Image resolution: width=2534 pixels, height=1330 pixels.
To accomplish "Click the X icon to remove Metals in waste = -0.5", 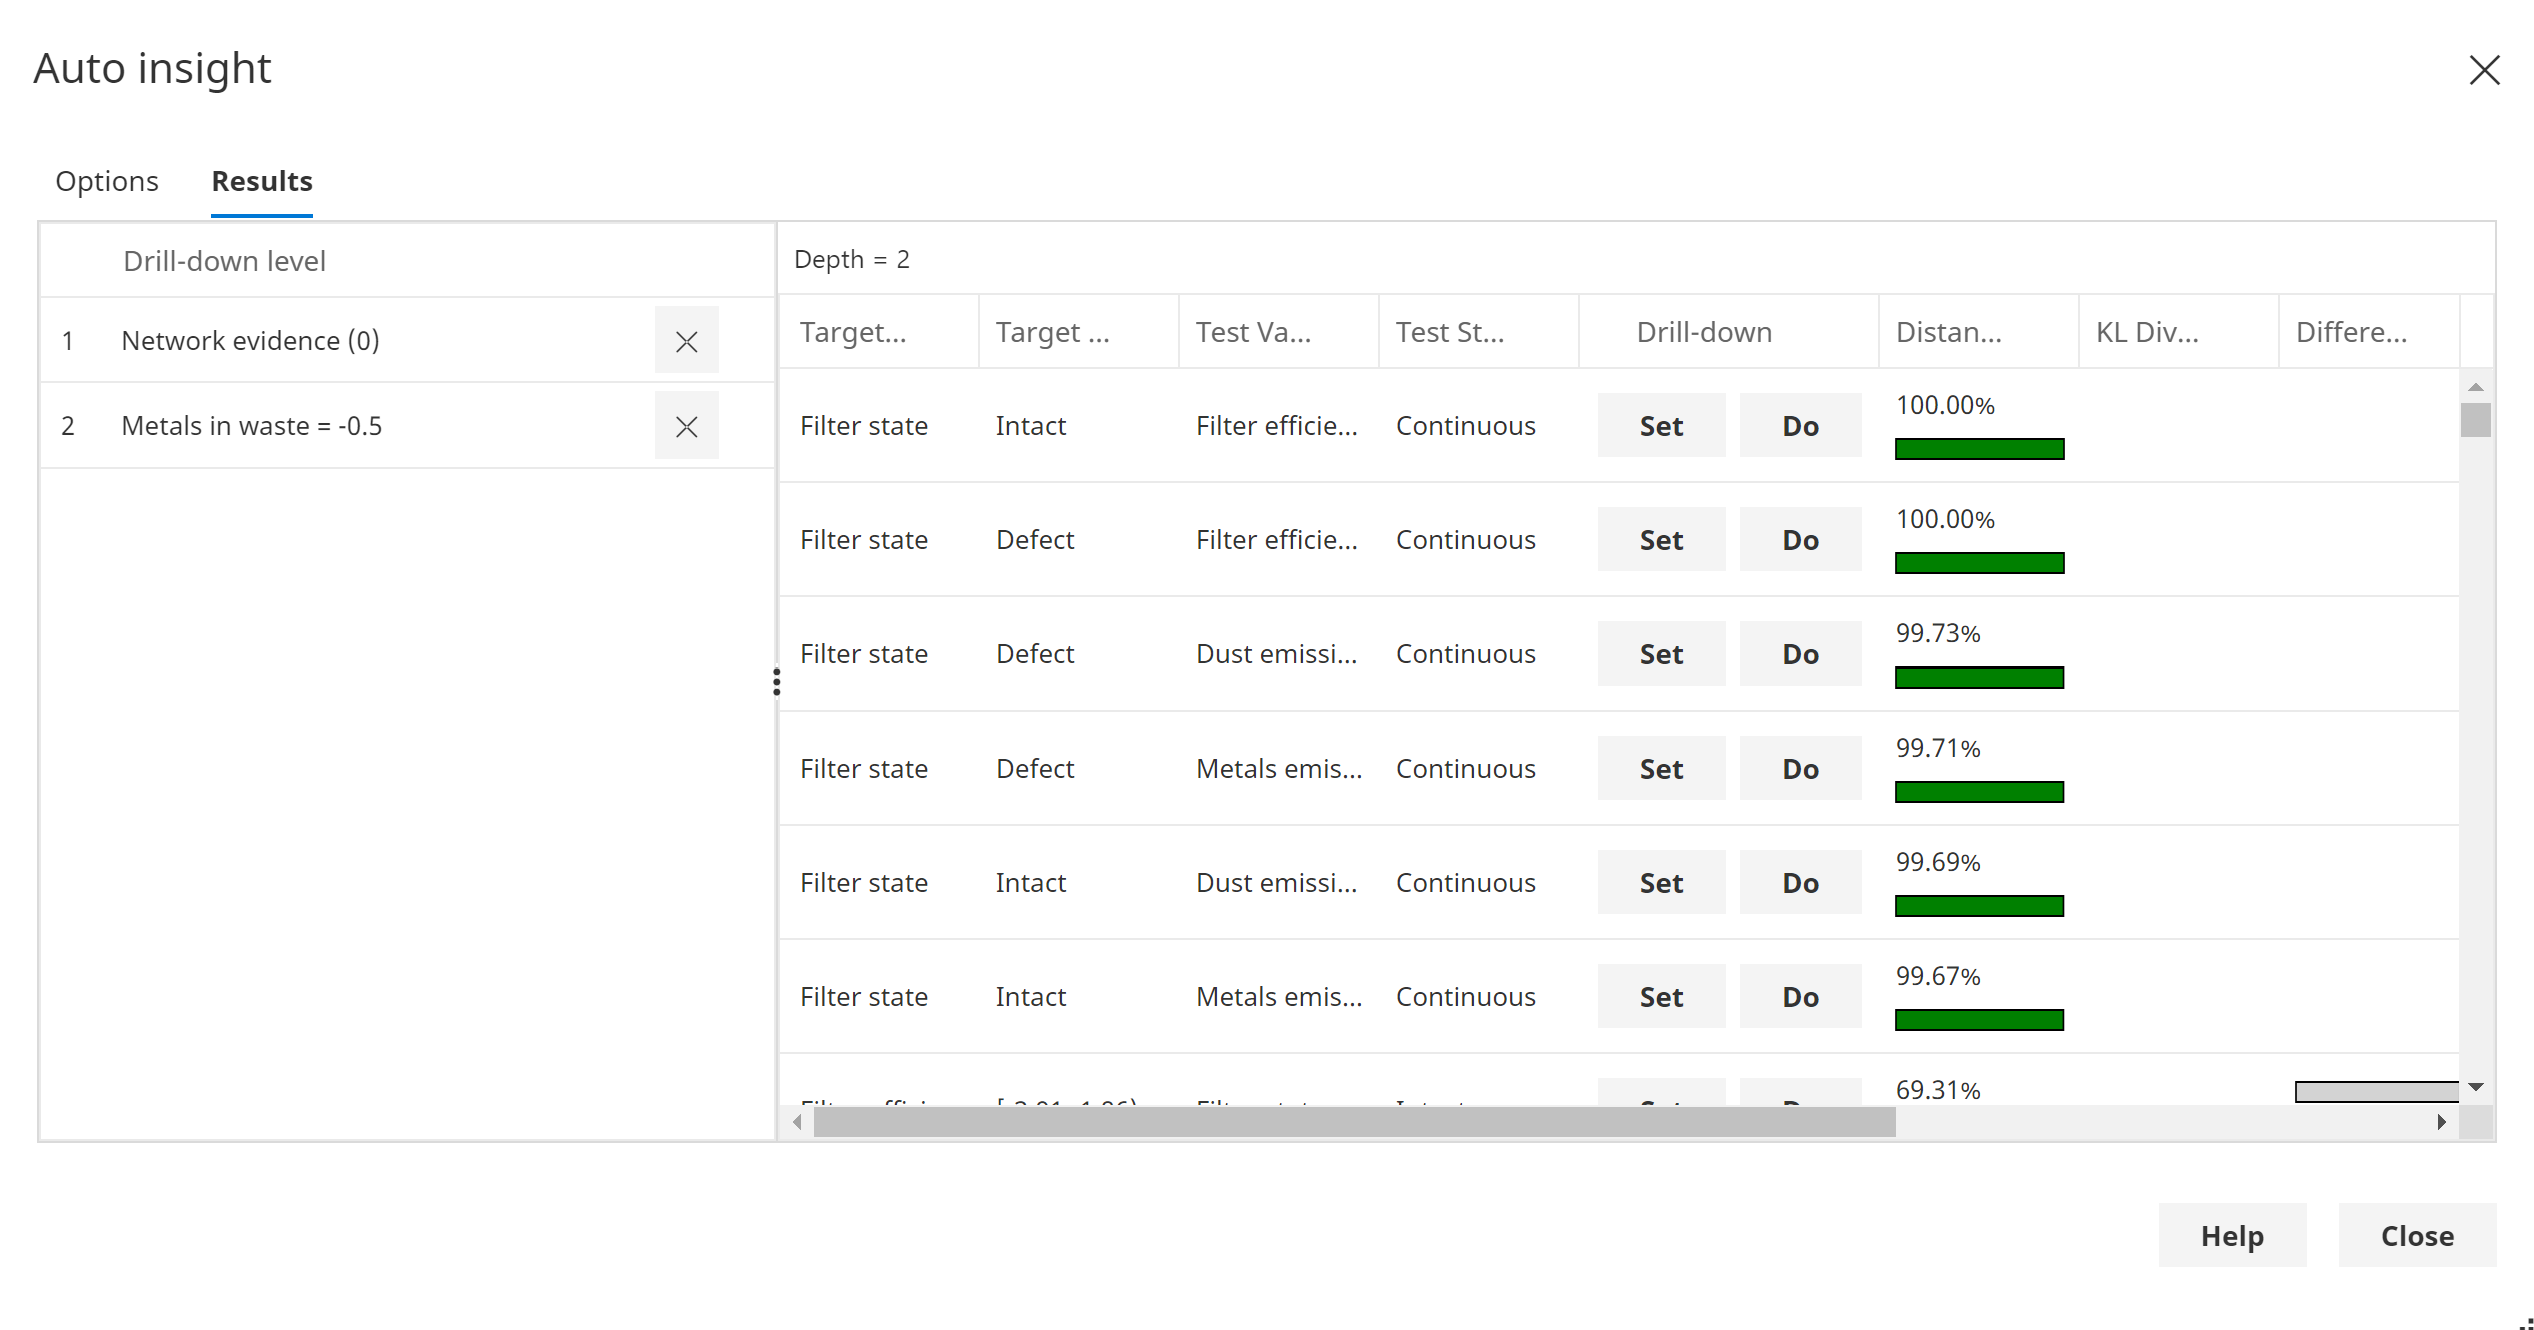I will (685, 427).
